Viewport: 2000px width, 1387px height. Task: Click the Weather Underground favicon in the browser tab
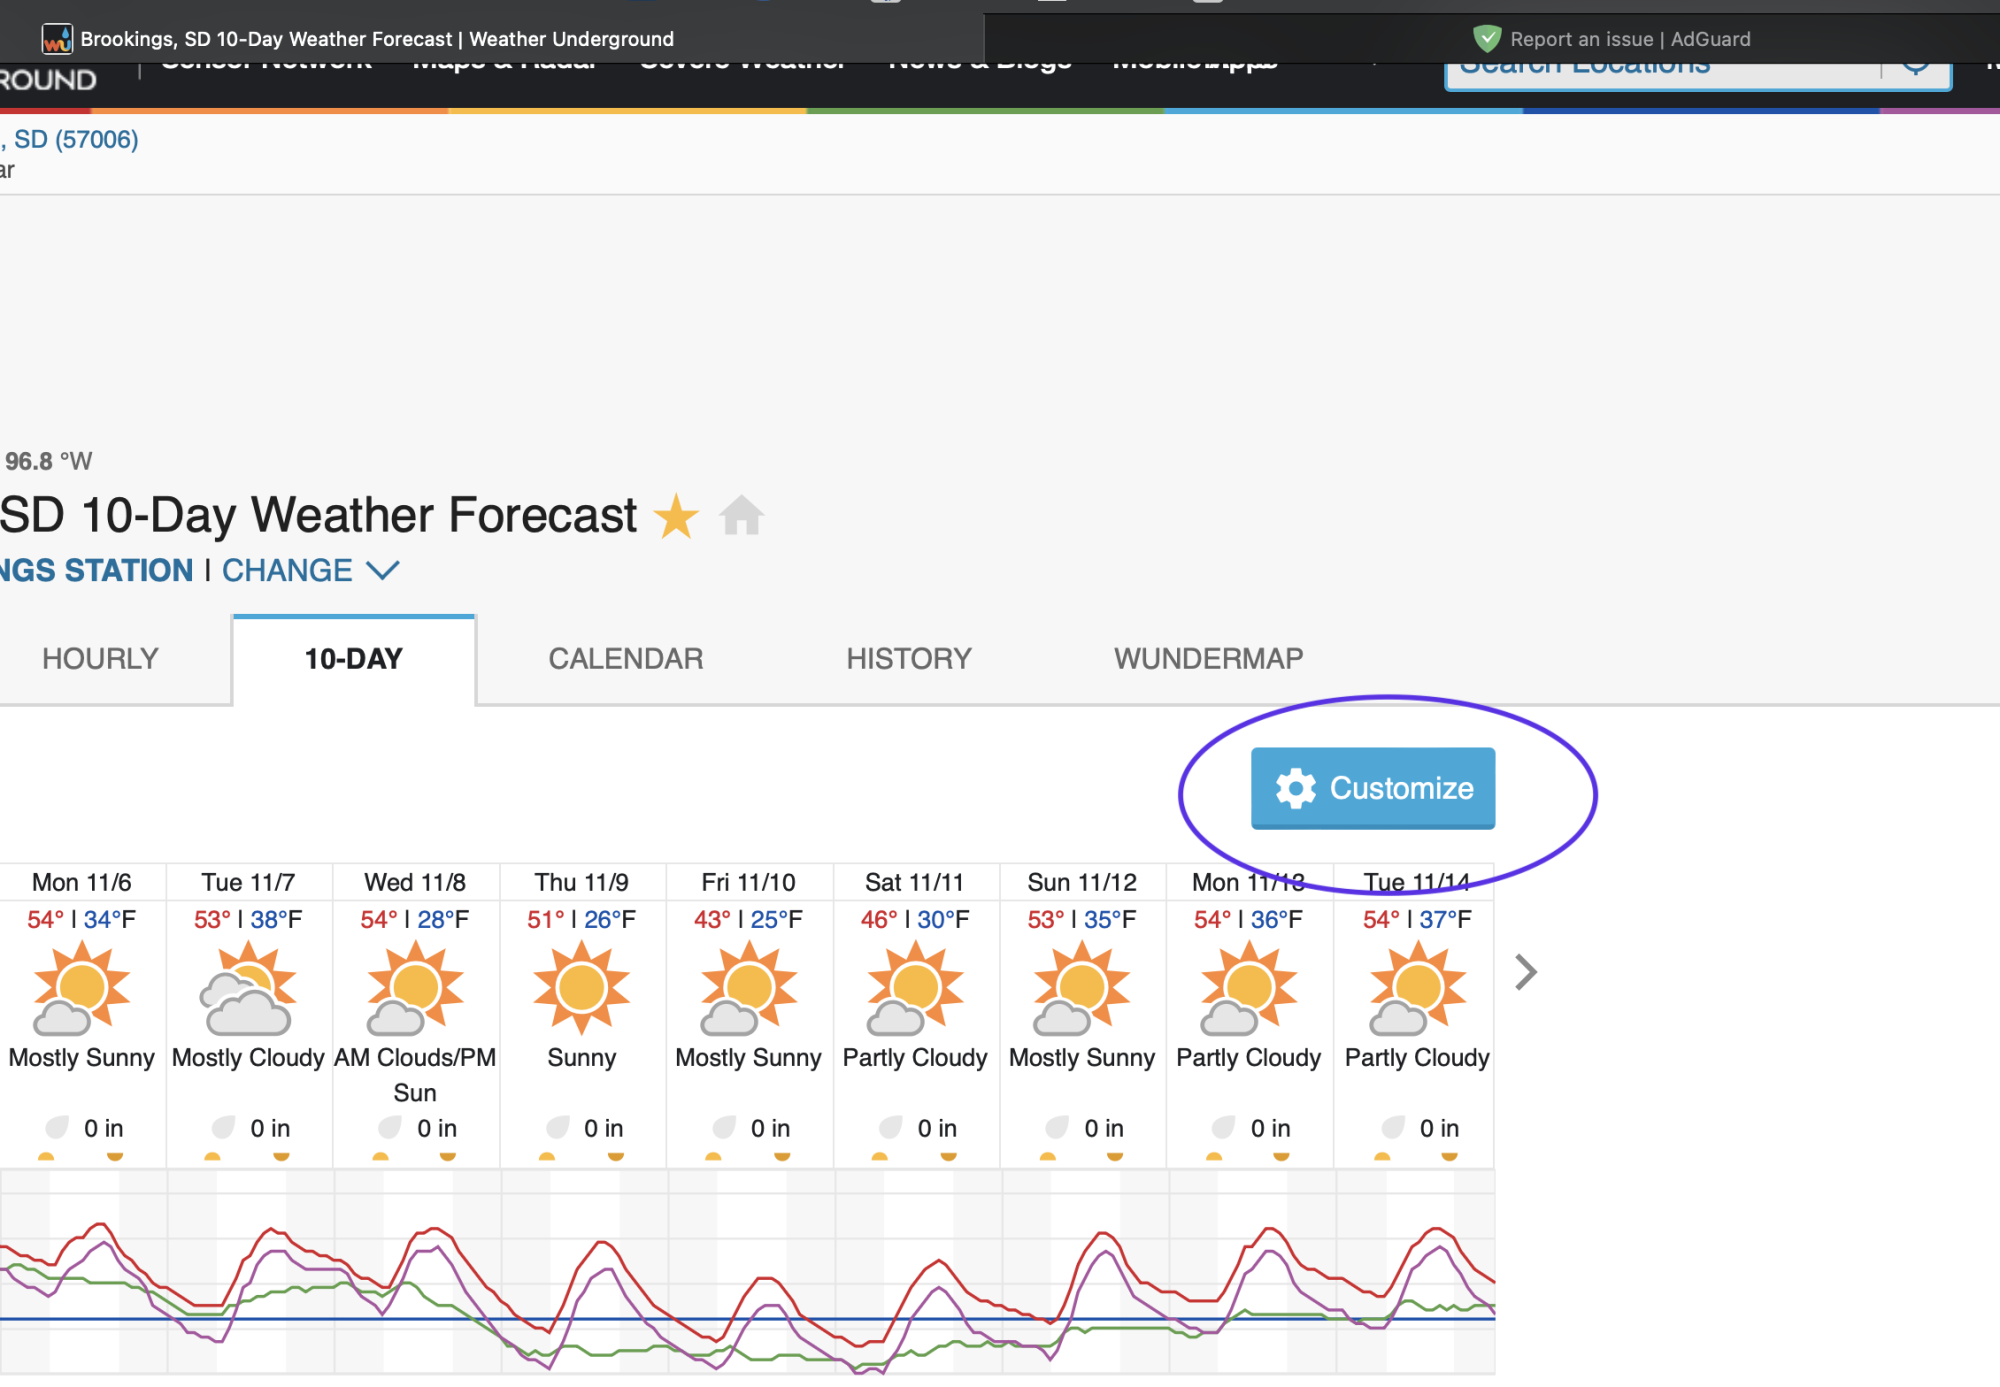click(x=56, y=38)
